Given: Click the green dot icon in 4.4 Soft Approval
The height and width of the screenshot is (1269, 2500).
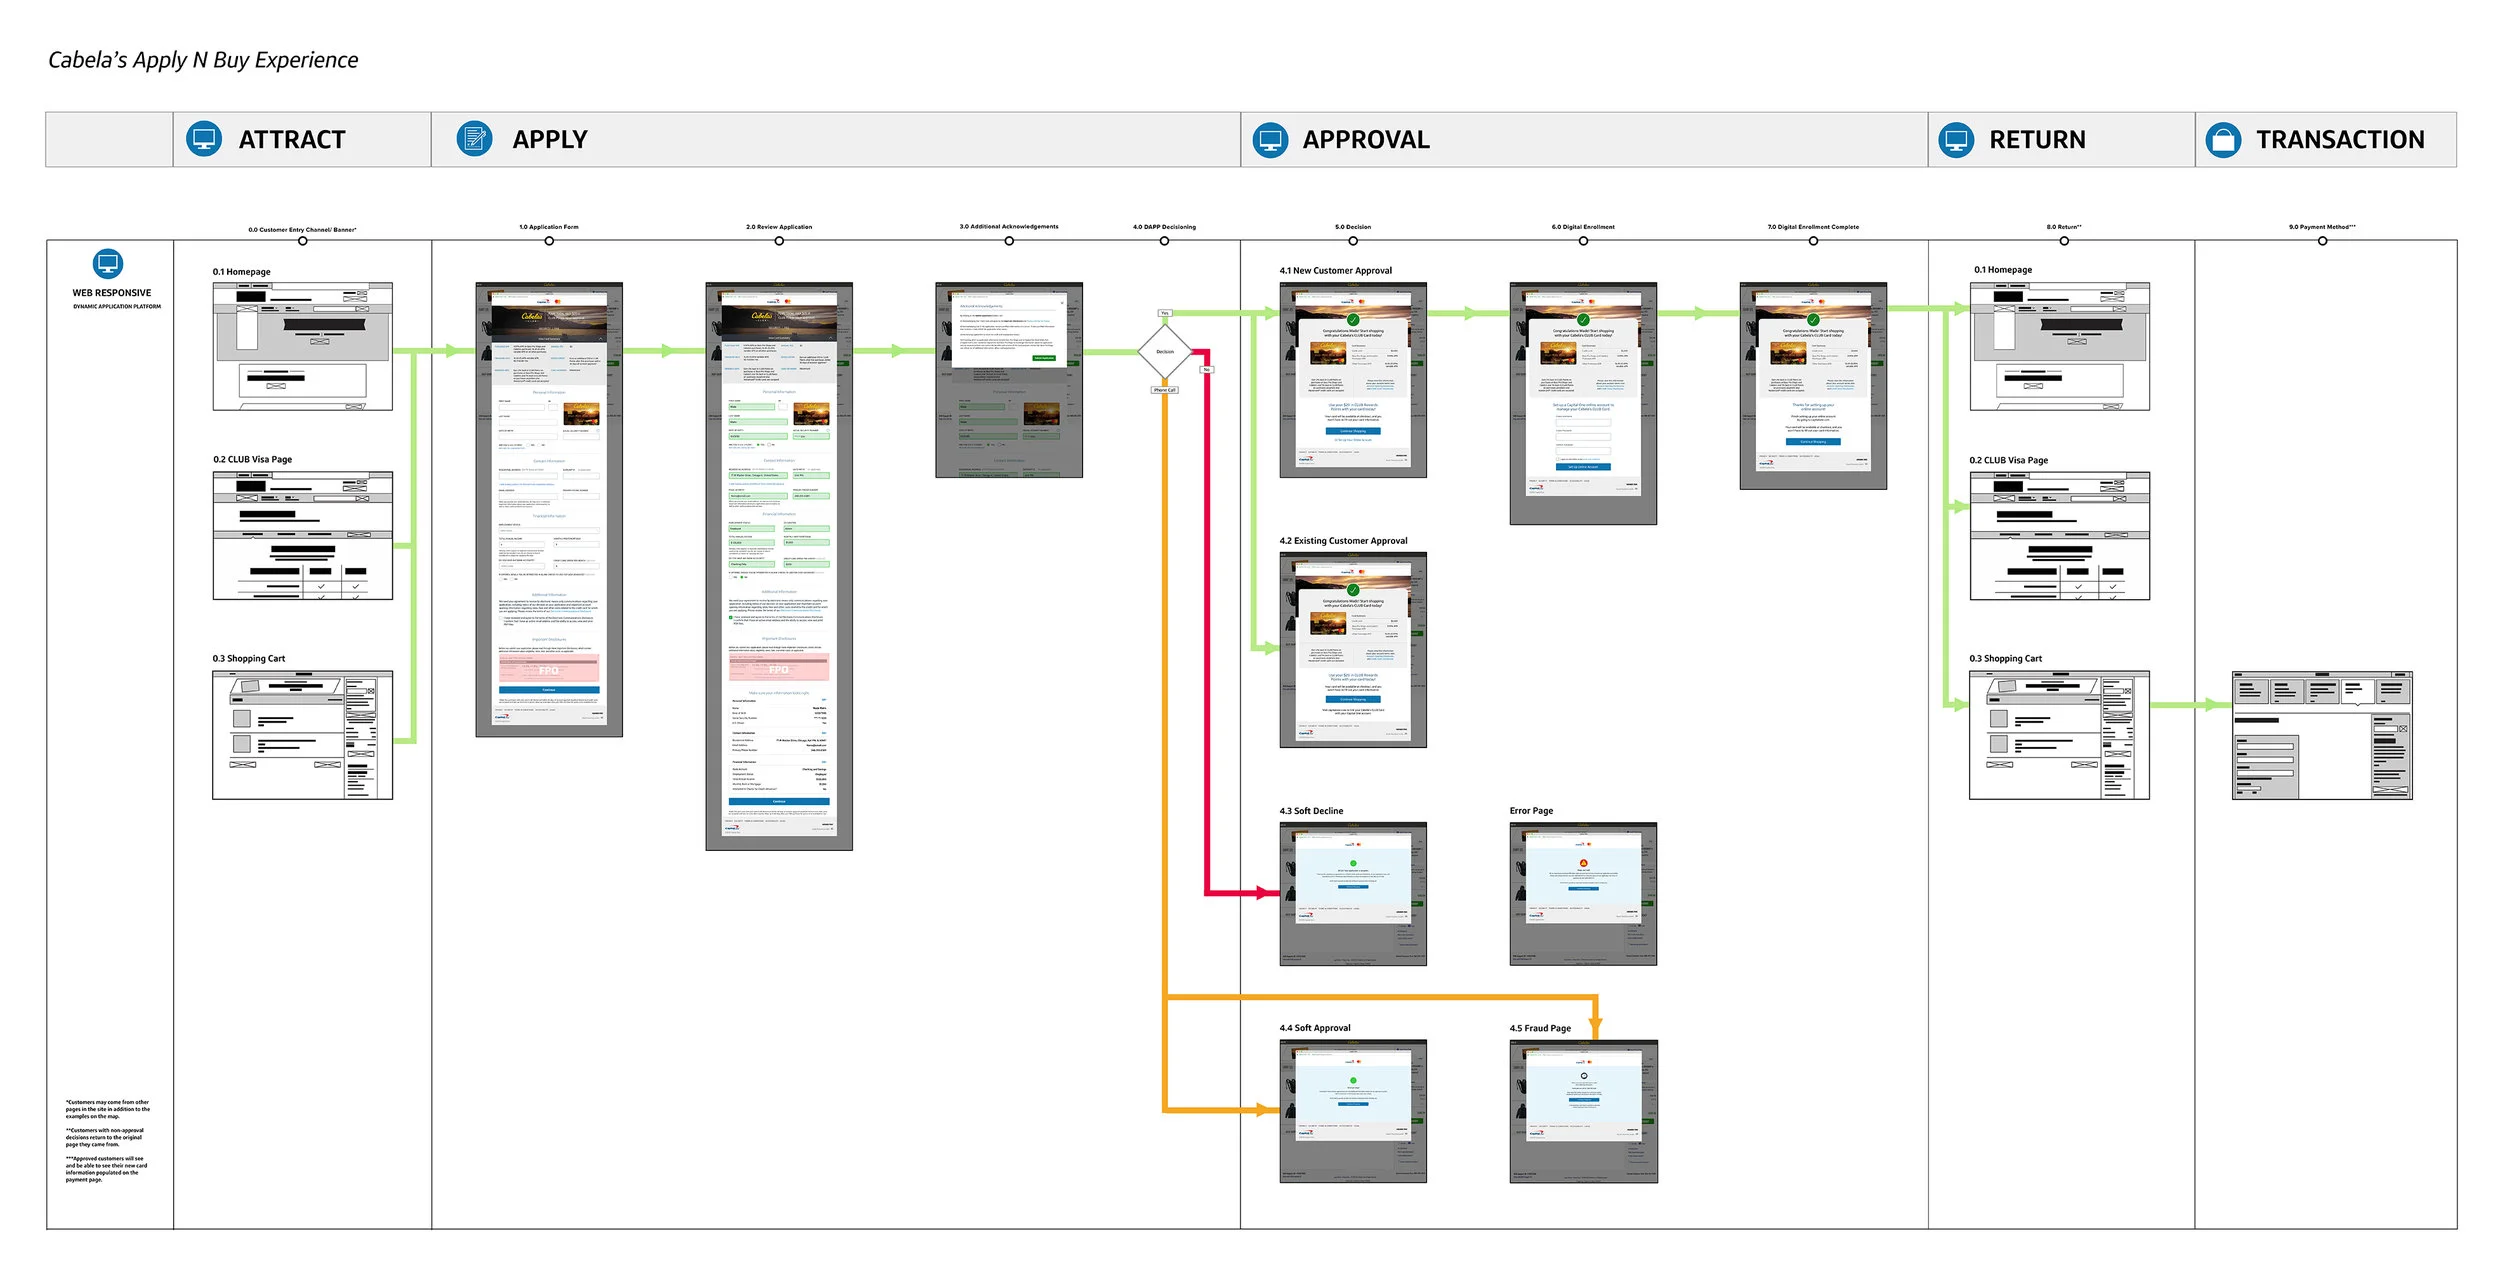Looking at the screenshot, I should point(1353,1080).
